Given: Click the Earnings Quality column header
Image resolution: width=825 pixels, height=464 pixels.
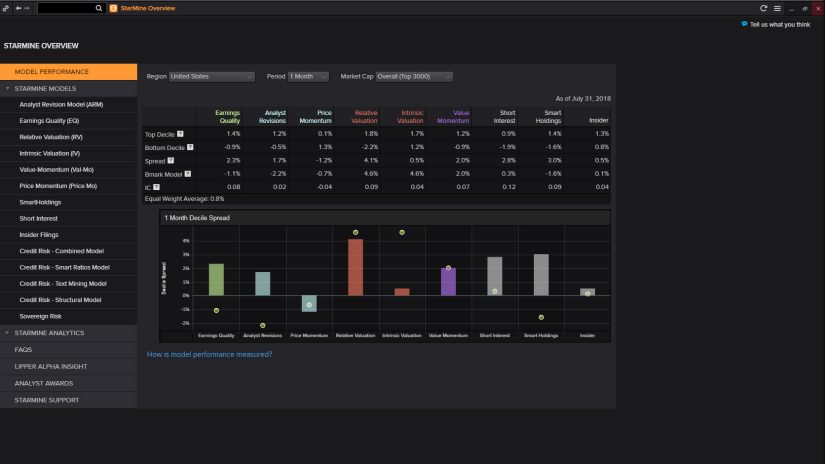Looking at the screenshot, I should pyautogui.click(x=227, y=117).
